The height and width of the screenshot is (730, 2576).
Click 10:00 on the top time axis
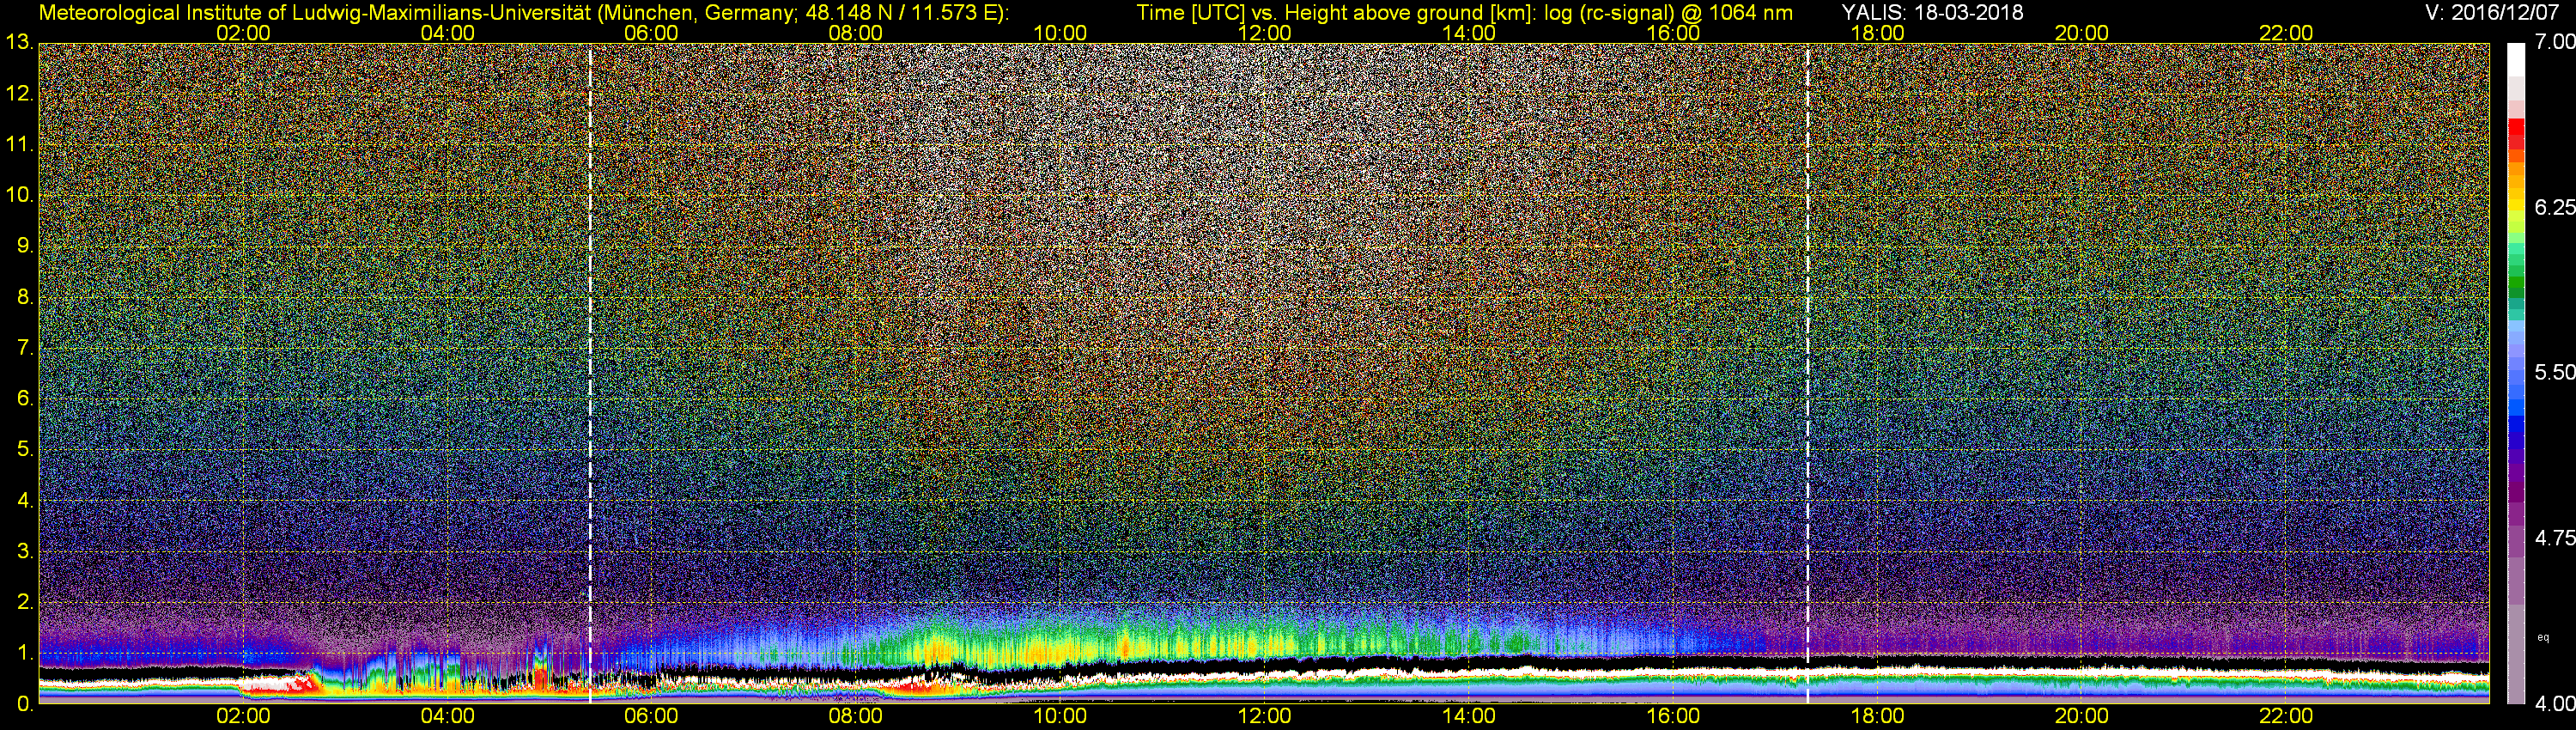pyautogui.click(x=1060, y=33)
